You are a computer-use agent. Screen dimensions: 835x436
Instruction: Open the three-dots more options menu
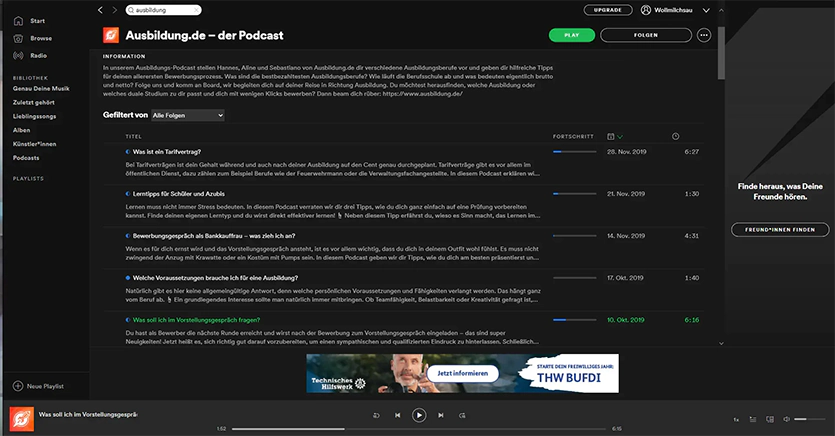point(704,35)
